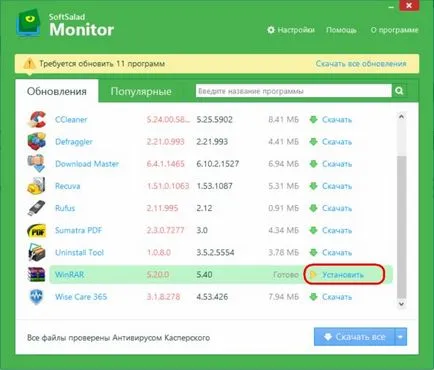Click the Kaspersky antivirus checked notice
Viewport: 434px width, 370px height.
pos(118,338)
